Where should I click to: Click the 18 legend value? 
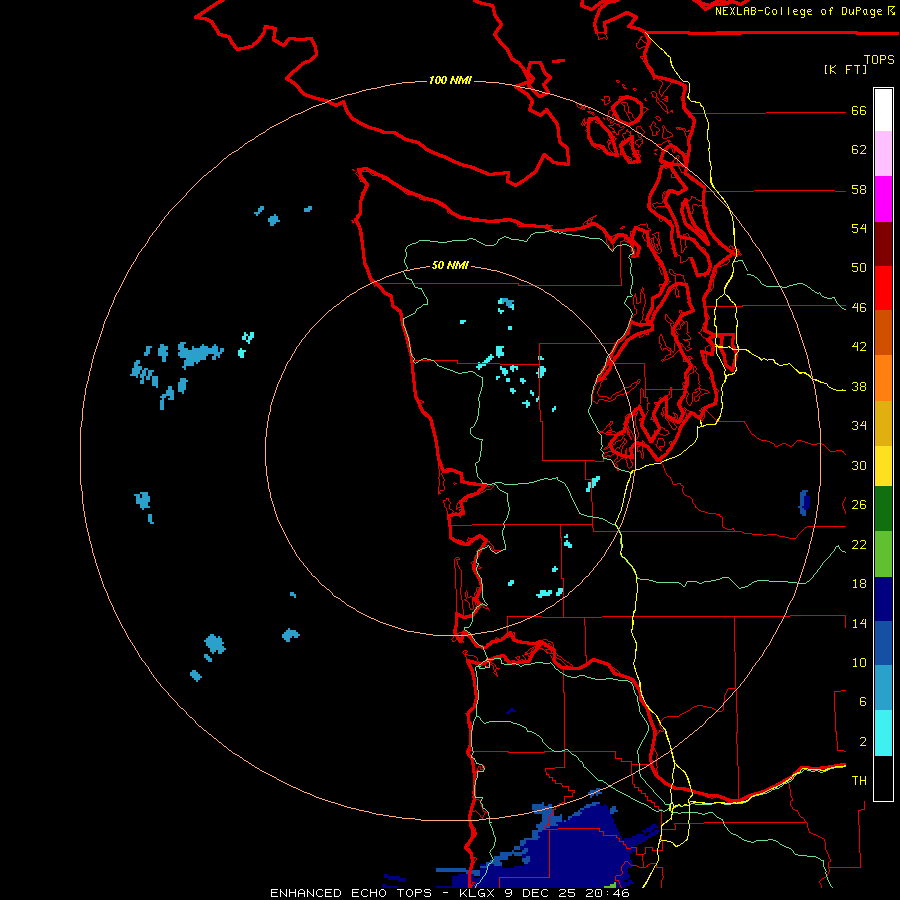[x=859, y=584]
